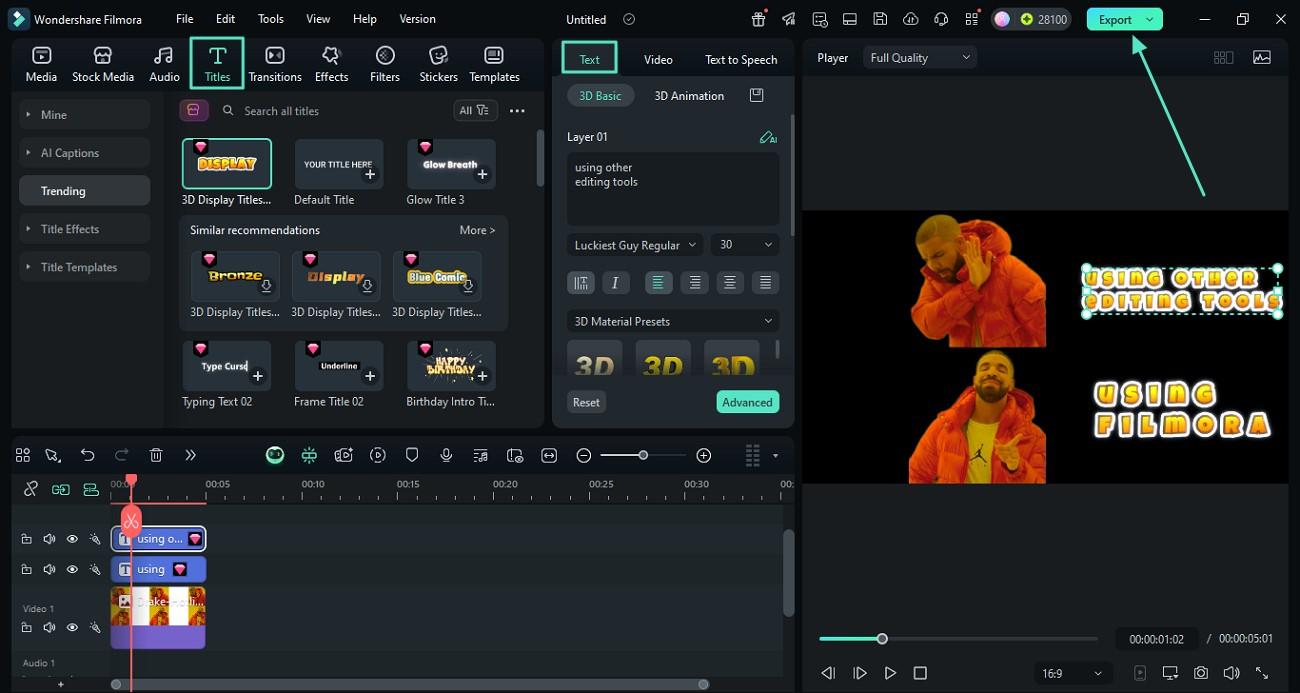Open the Export dropdown arrow
This screenshot has width=1300, height=693.
coord(1150,19)
